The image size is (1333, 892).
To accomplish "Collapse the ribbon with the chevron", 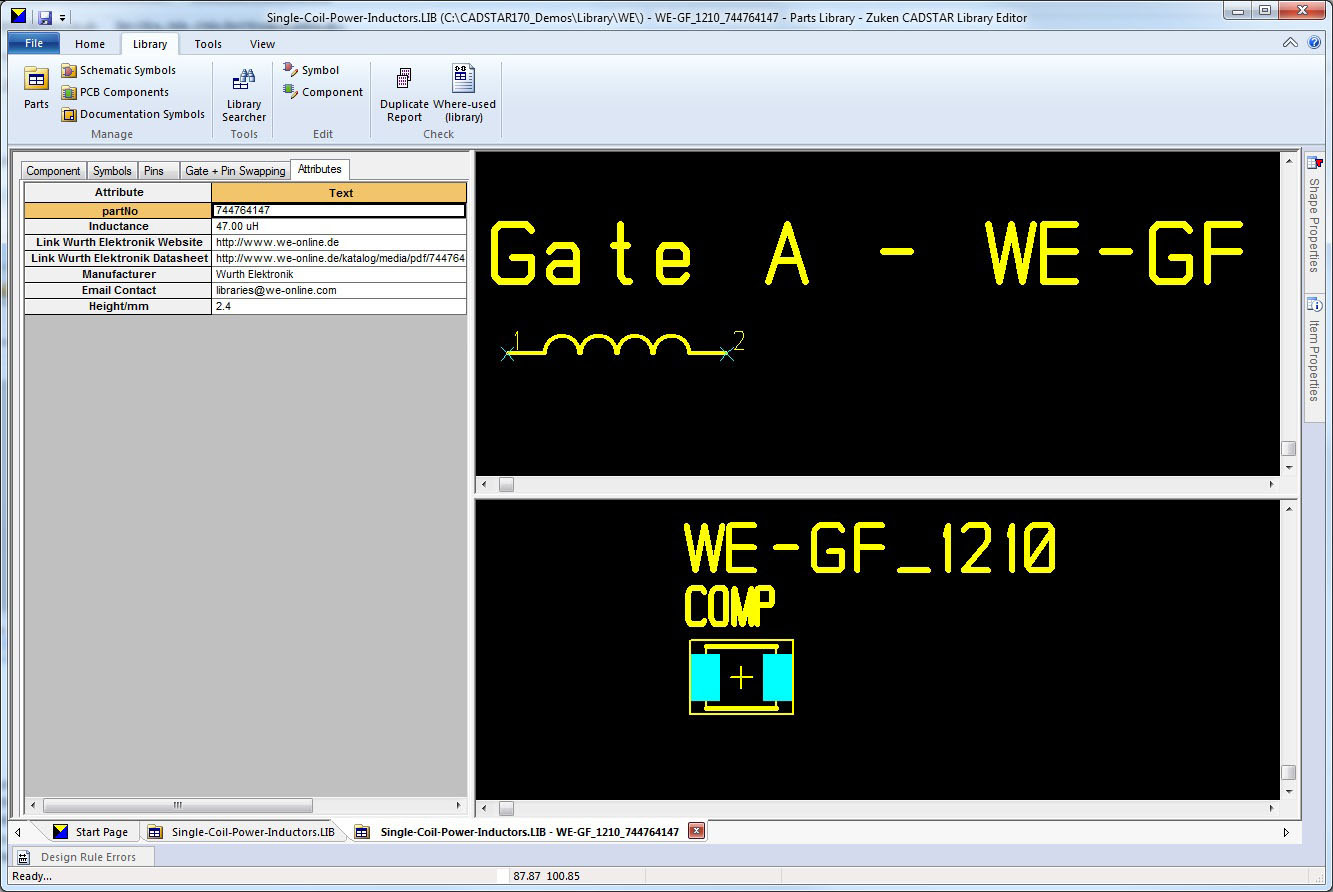I will [x=1290, y=43].
